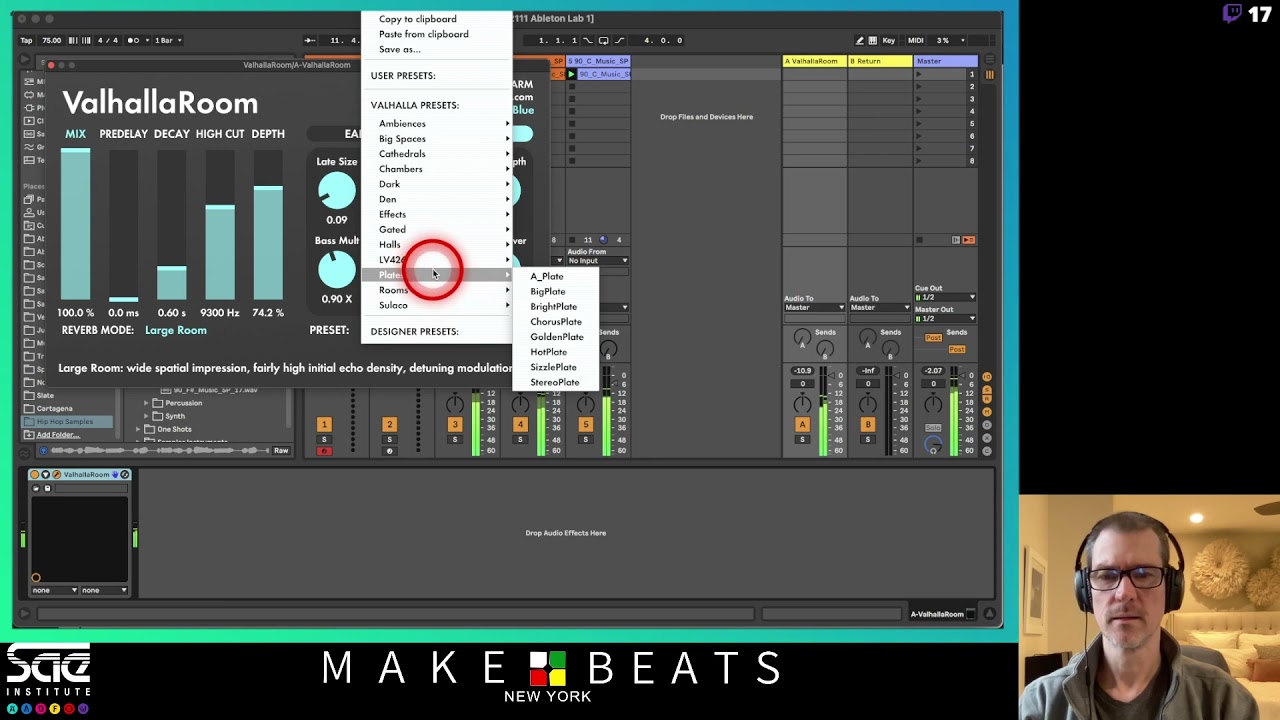1280x720 pixels.
Task: Expand the Sulaco preset submenu
Action: tap(437, 305)
